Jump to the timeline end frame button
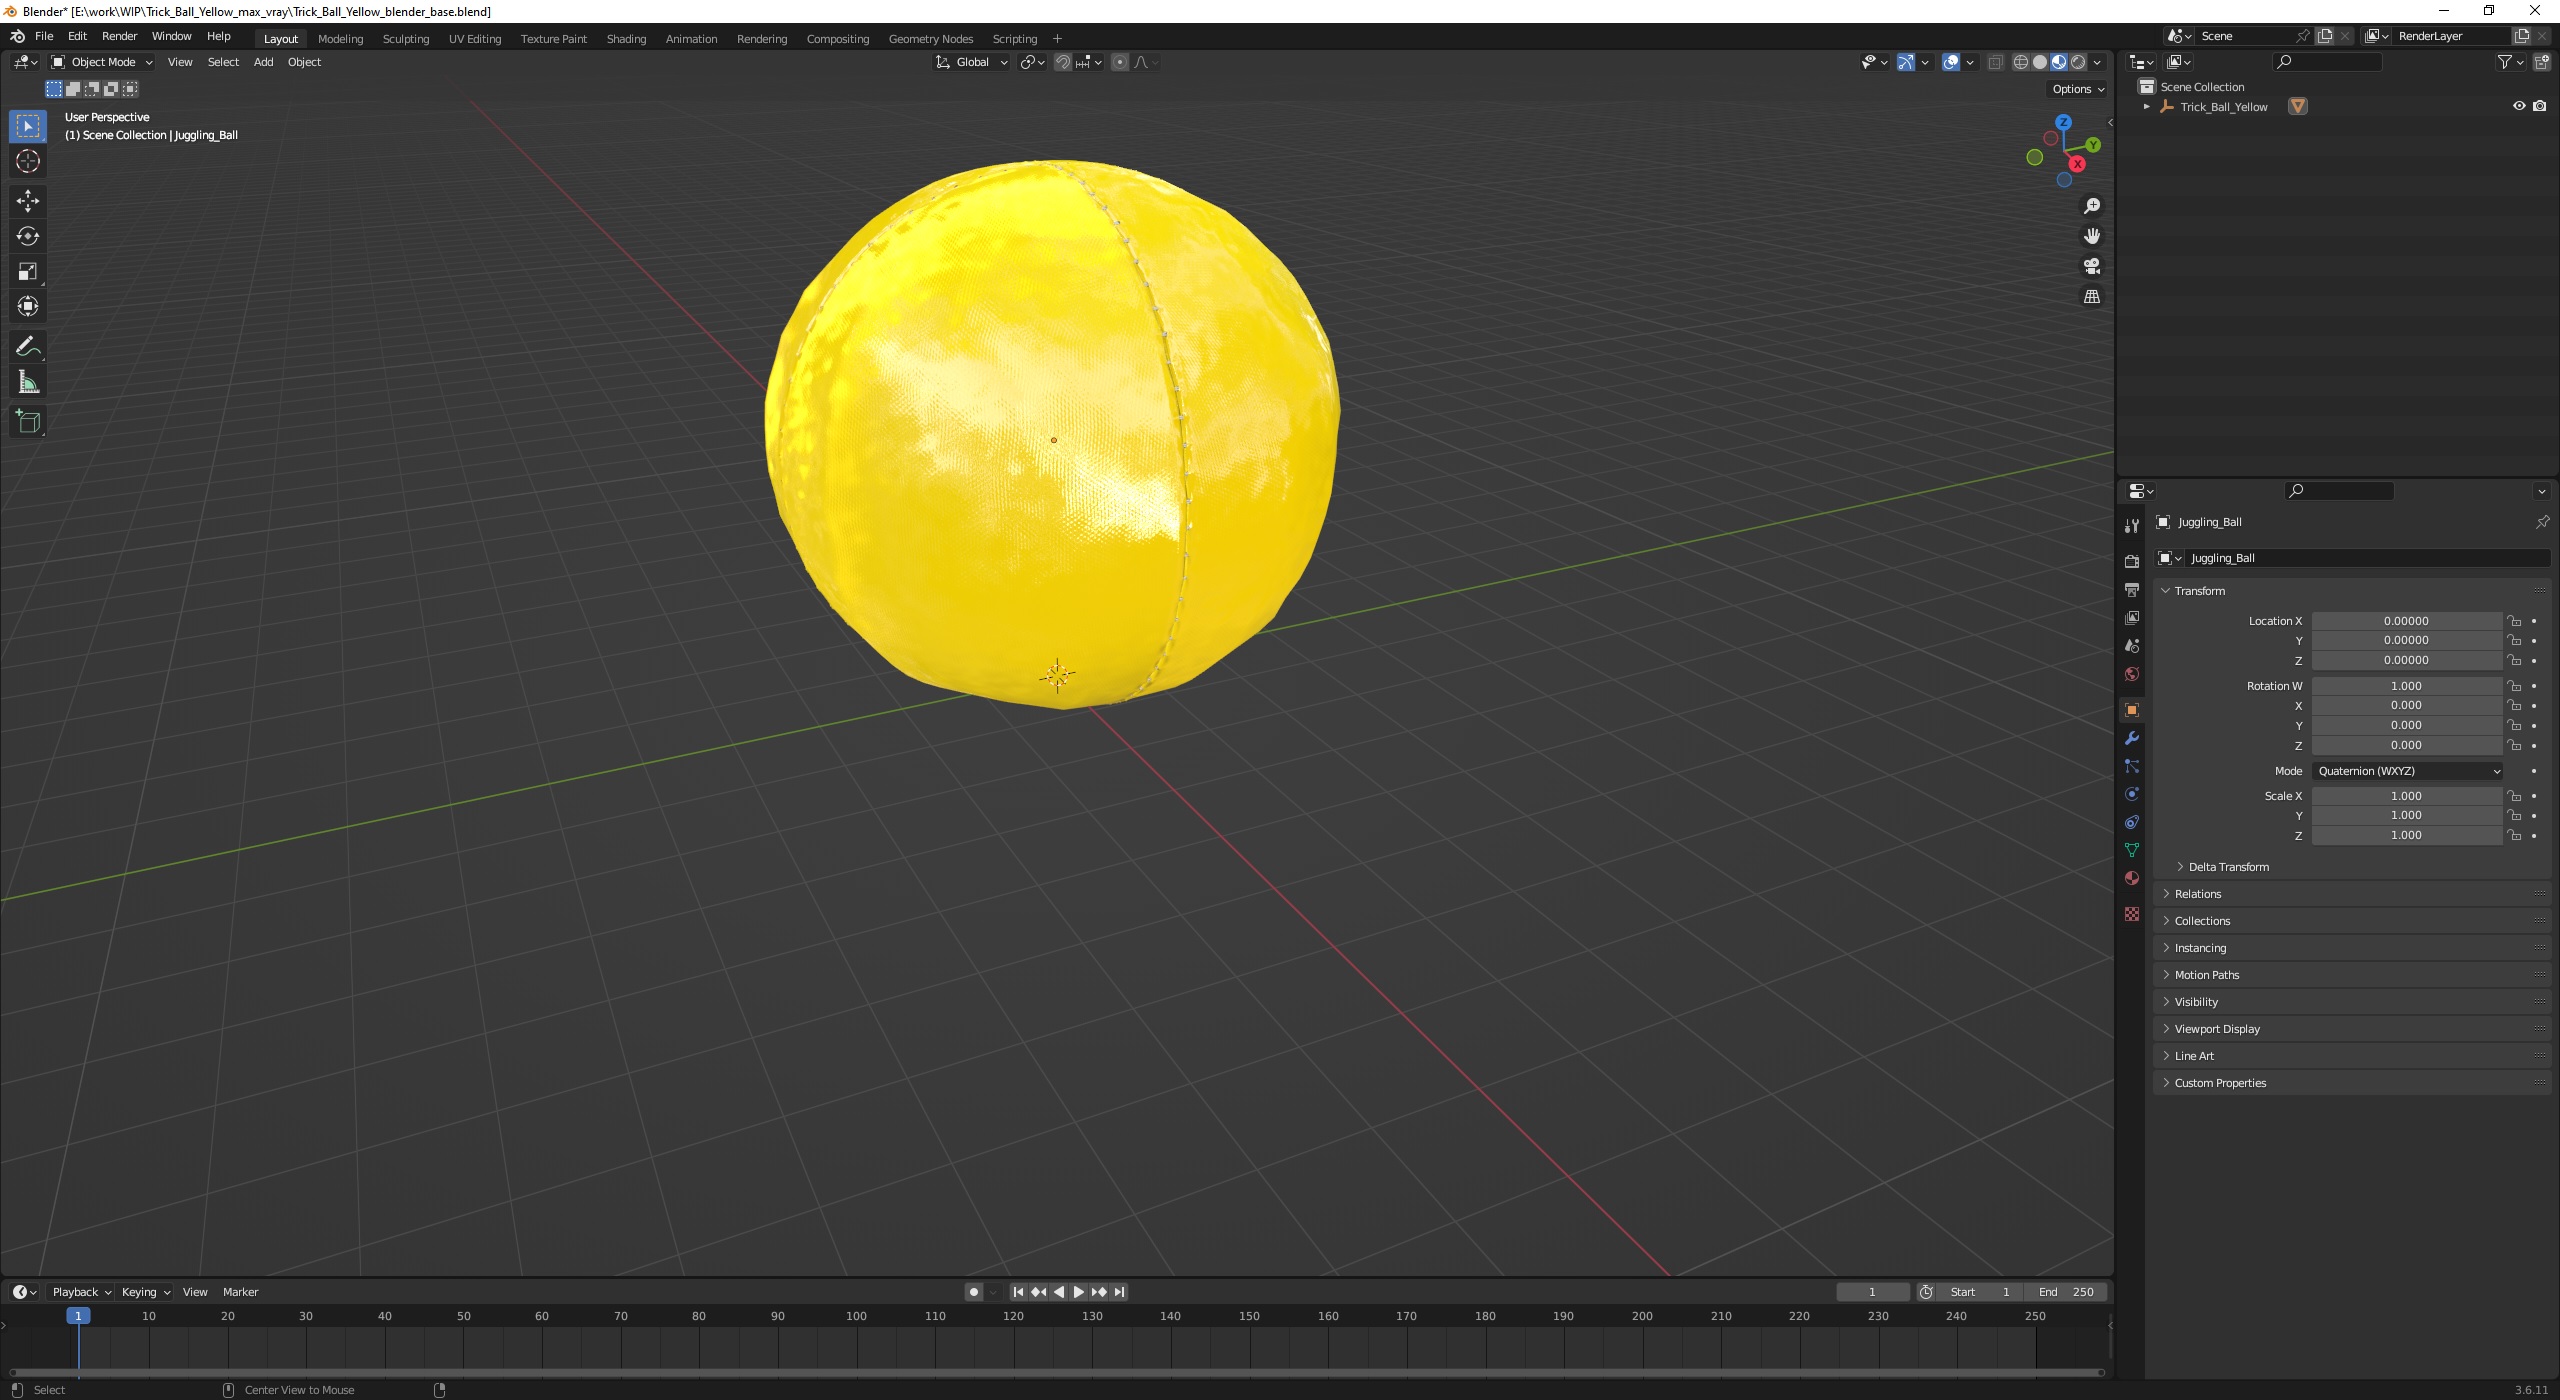Viewport: 2560px width, 1400px height. coord(1120,1292)
